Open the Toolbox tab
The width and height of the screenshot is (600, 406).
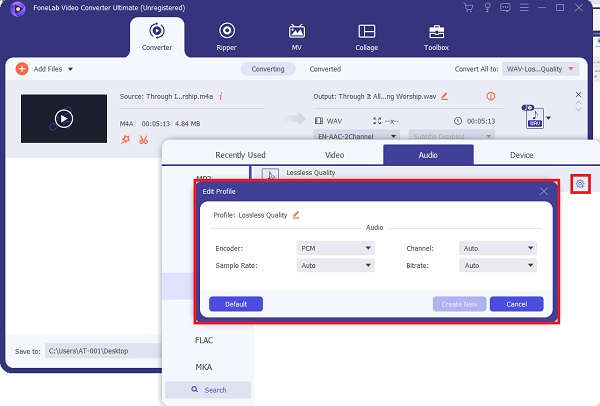pyautogui.click(x=436, y=37)
